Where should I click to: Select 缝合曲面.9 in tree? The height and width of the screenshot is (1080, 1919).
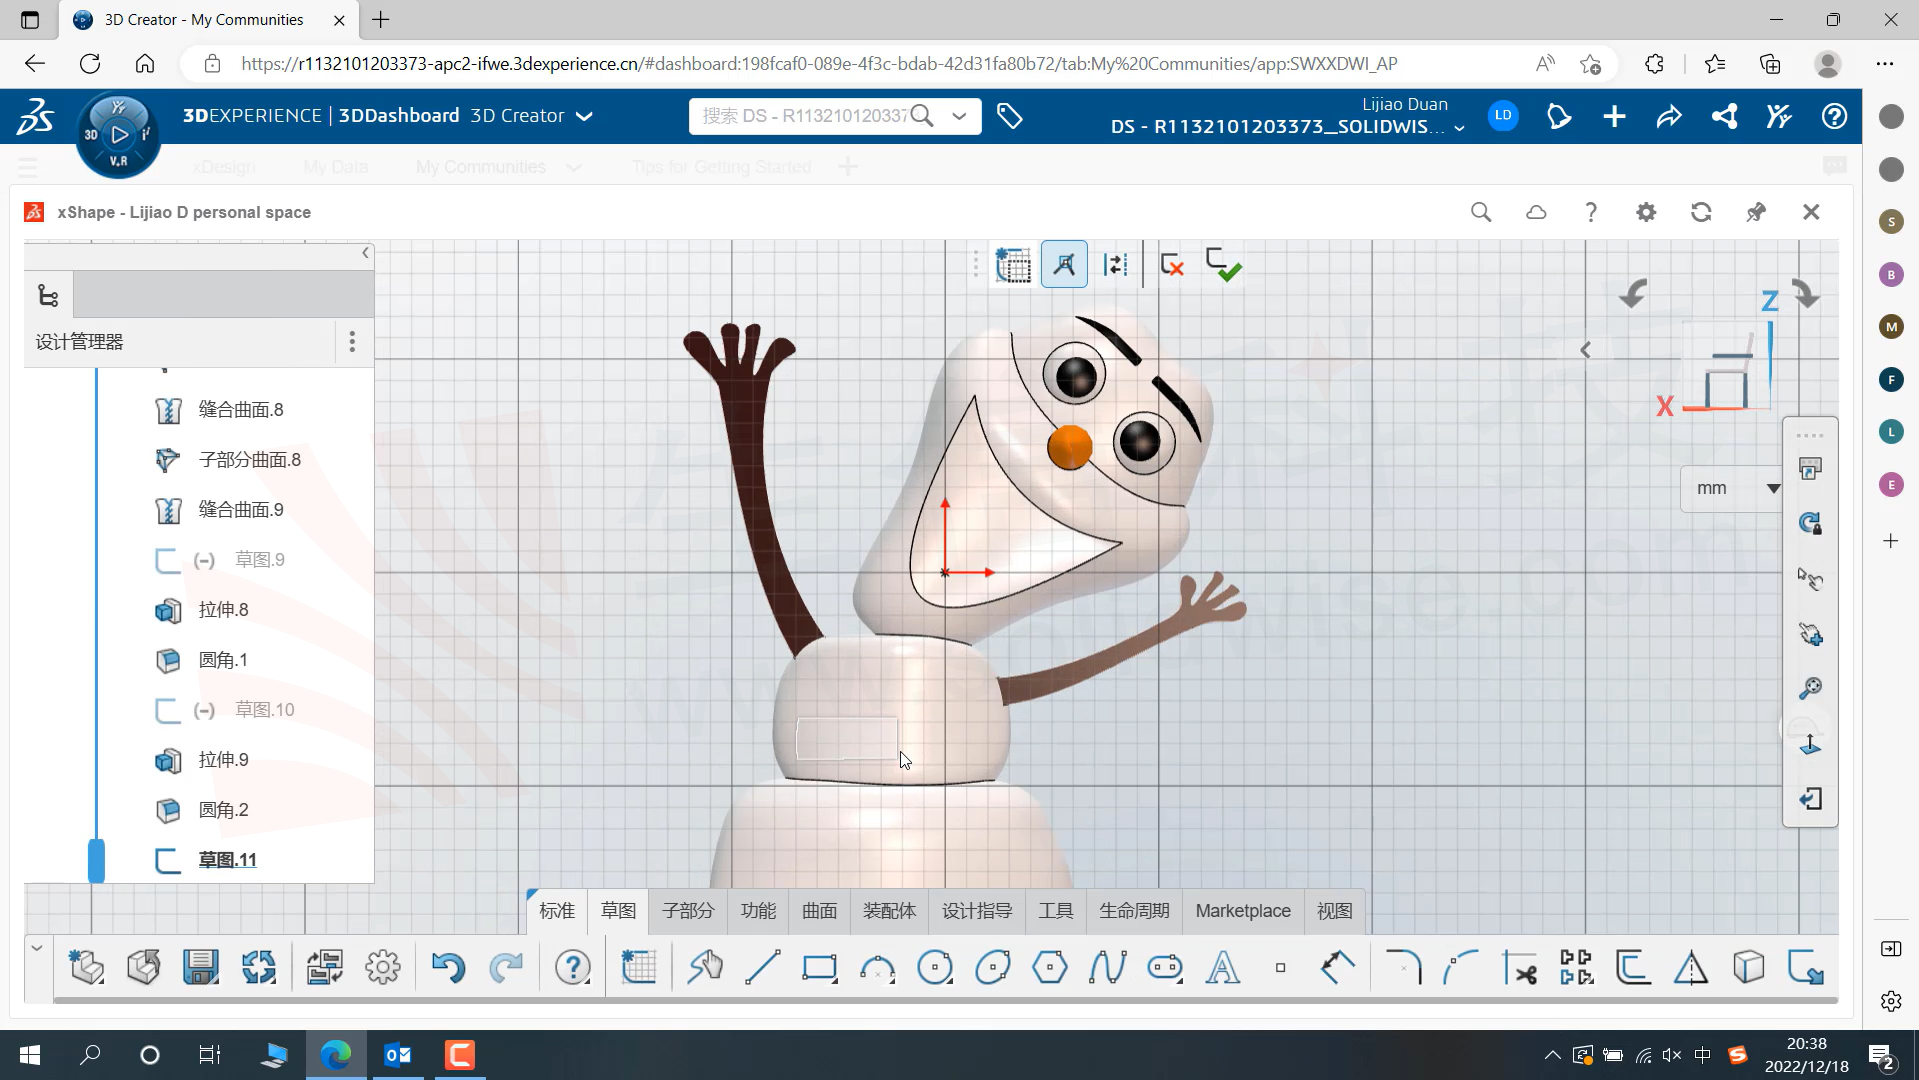coord(241,510)
